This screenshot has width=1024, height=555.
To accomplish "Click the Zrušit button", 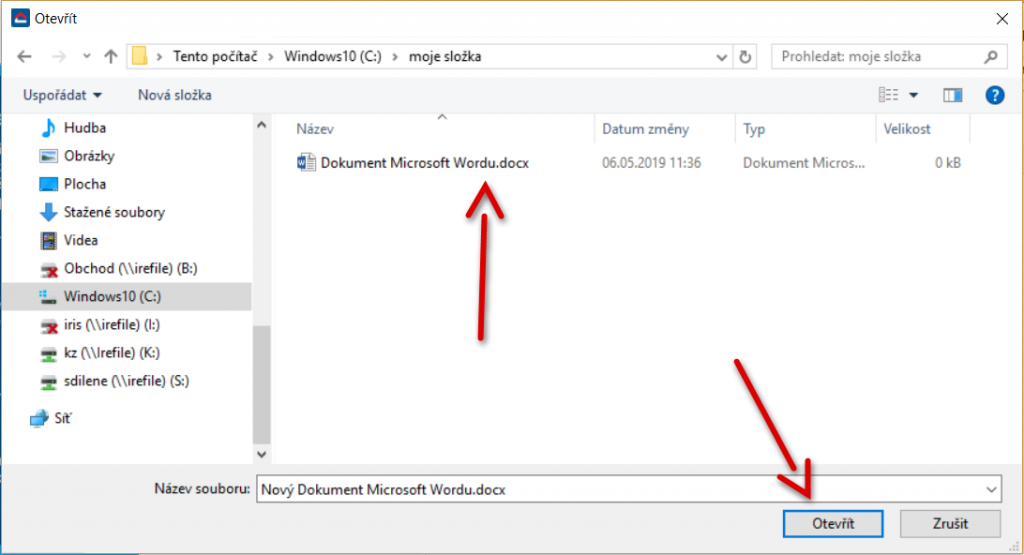I will (x=950, y=524).
